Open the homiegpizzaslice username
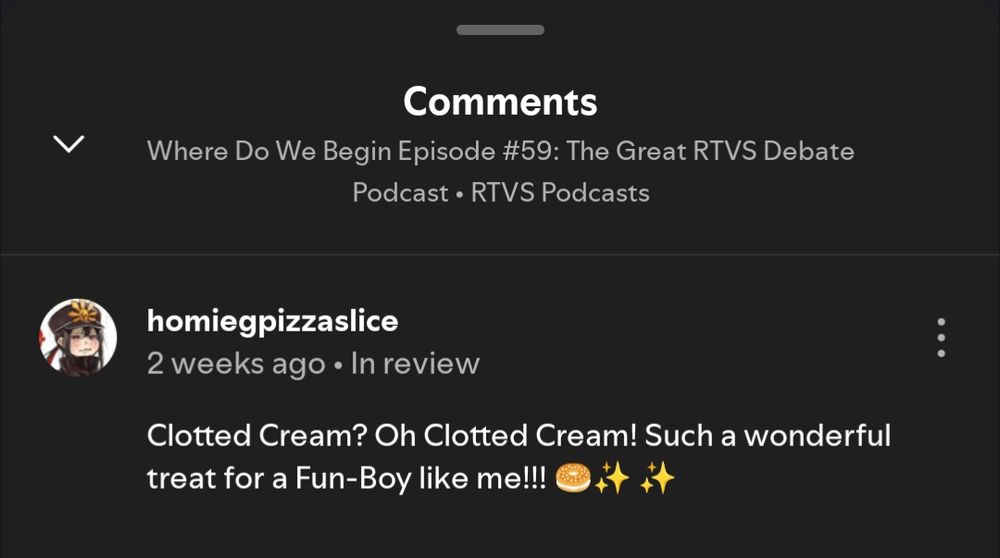The width and height of the screenshot is (1000, 558). click(x=272, y=321)
